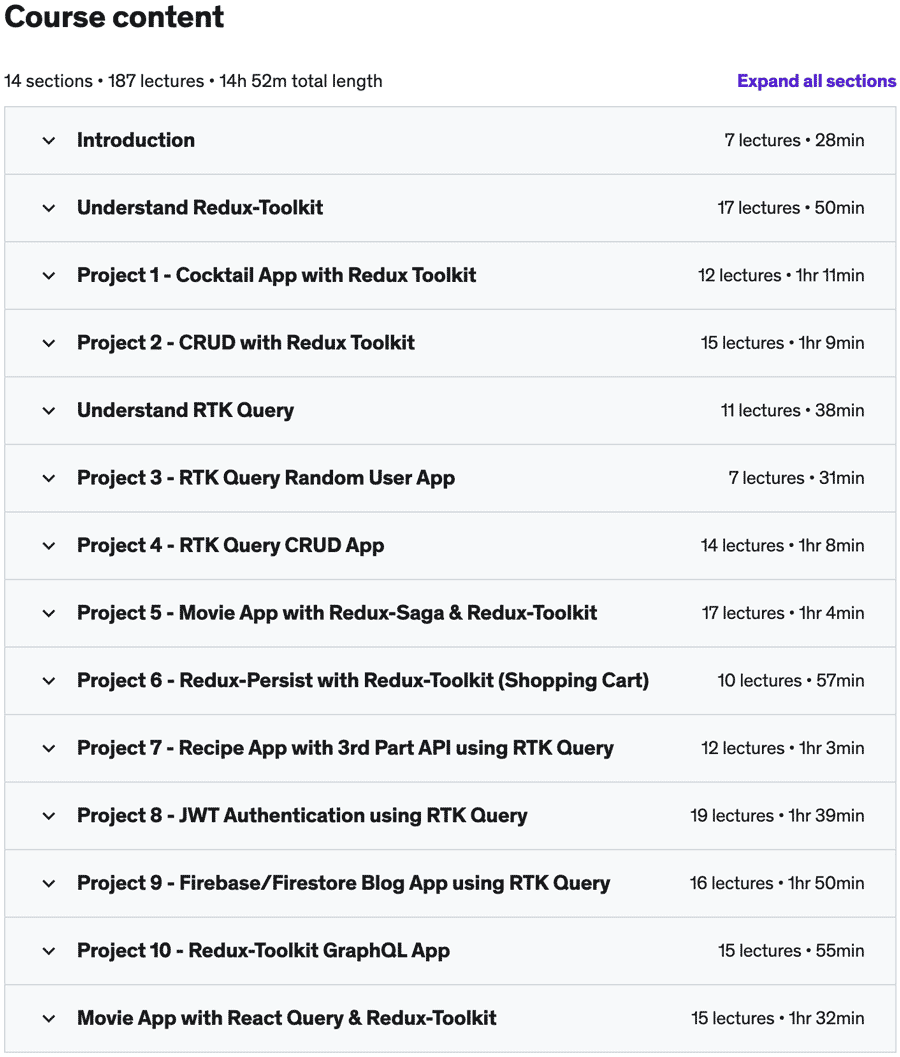Open Project 8 JWT Authentication section
900x1057 pixels.
pyautogui.click(x=302, y=815)
